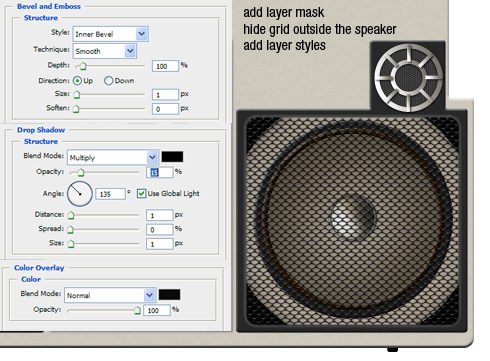
Task: Click the Bevel Size field showing 1
Action: click(x=165, y=95)
